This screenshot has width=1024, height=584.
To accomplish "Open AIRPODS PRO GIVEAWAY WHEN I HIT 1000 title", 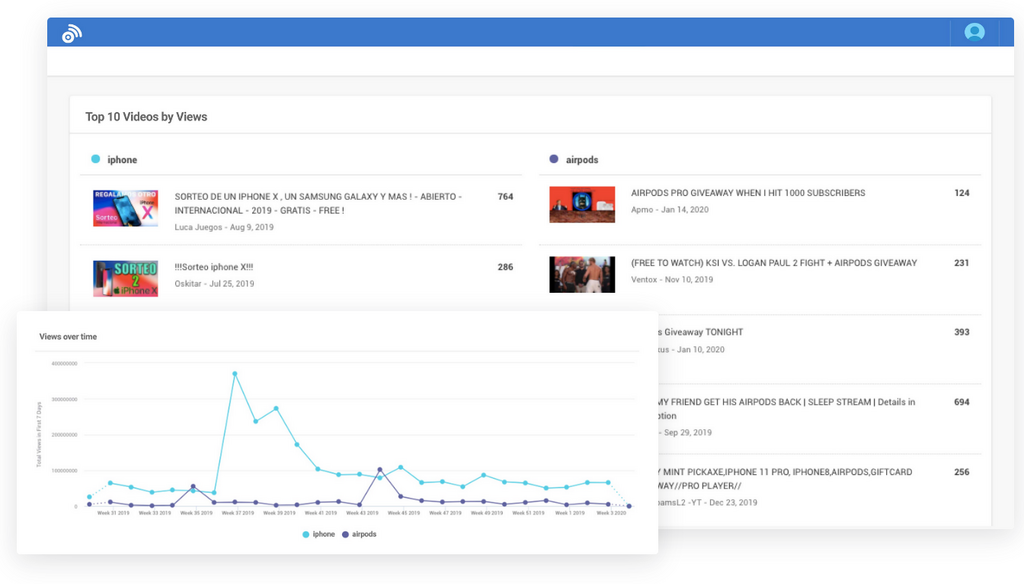I will [748, 193].
